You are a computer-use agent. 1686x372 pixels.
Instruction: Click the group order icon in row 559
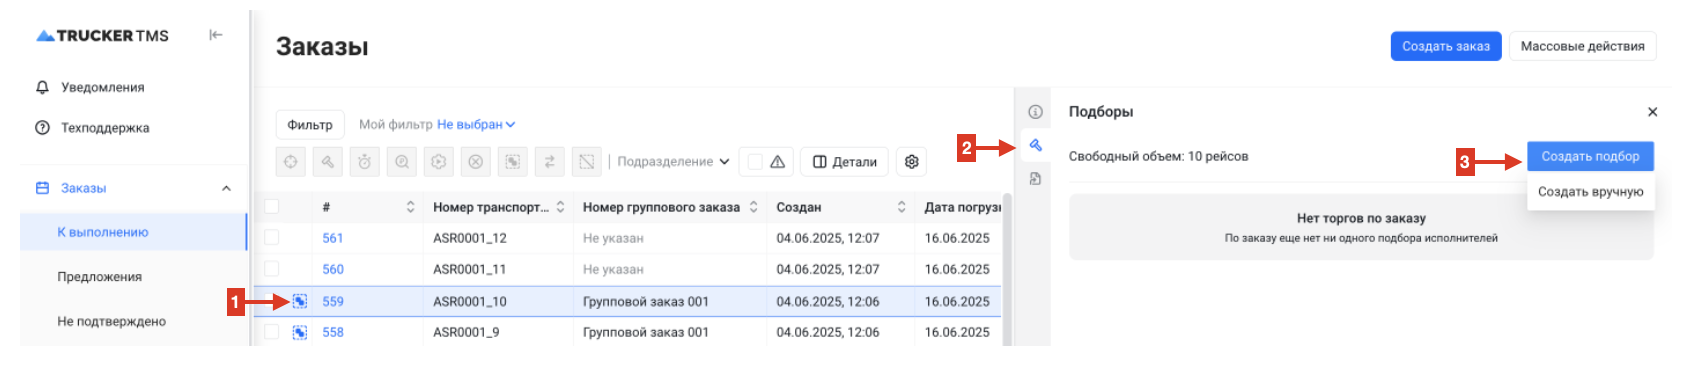[x=299, y=301]
